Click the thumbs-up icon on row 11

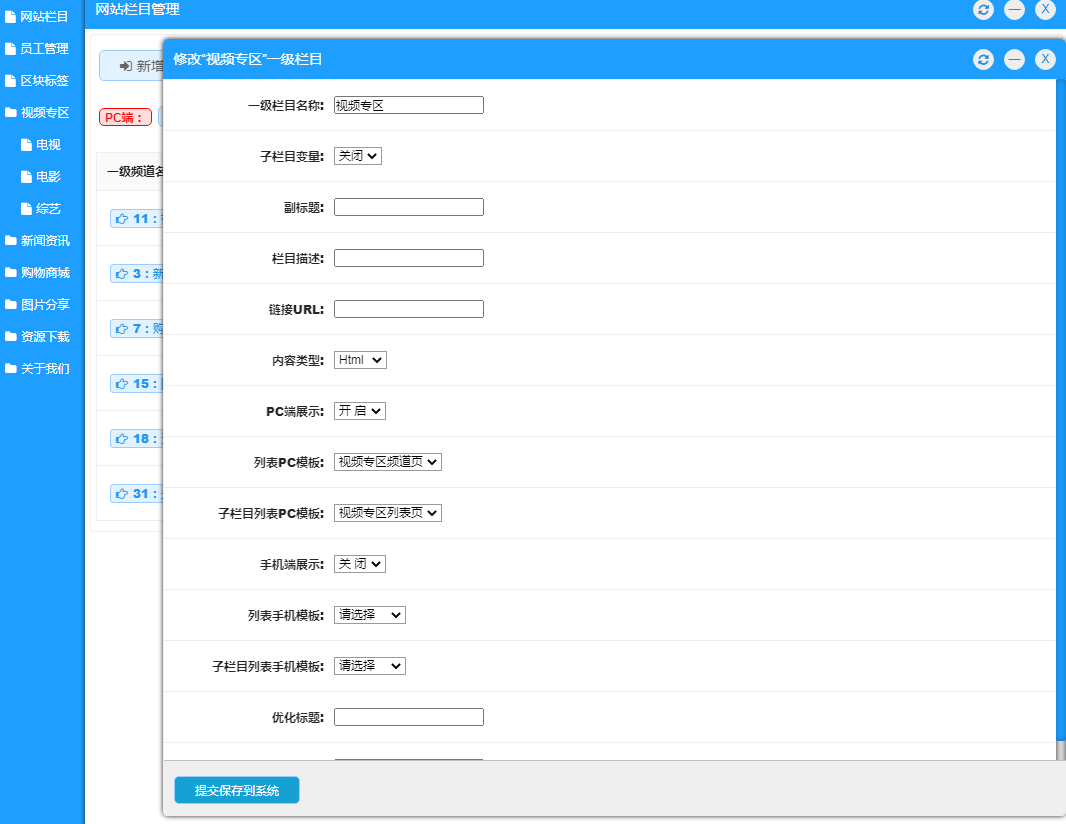[122, 218]
